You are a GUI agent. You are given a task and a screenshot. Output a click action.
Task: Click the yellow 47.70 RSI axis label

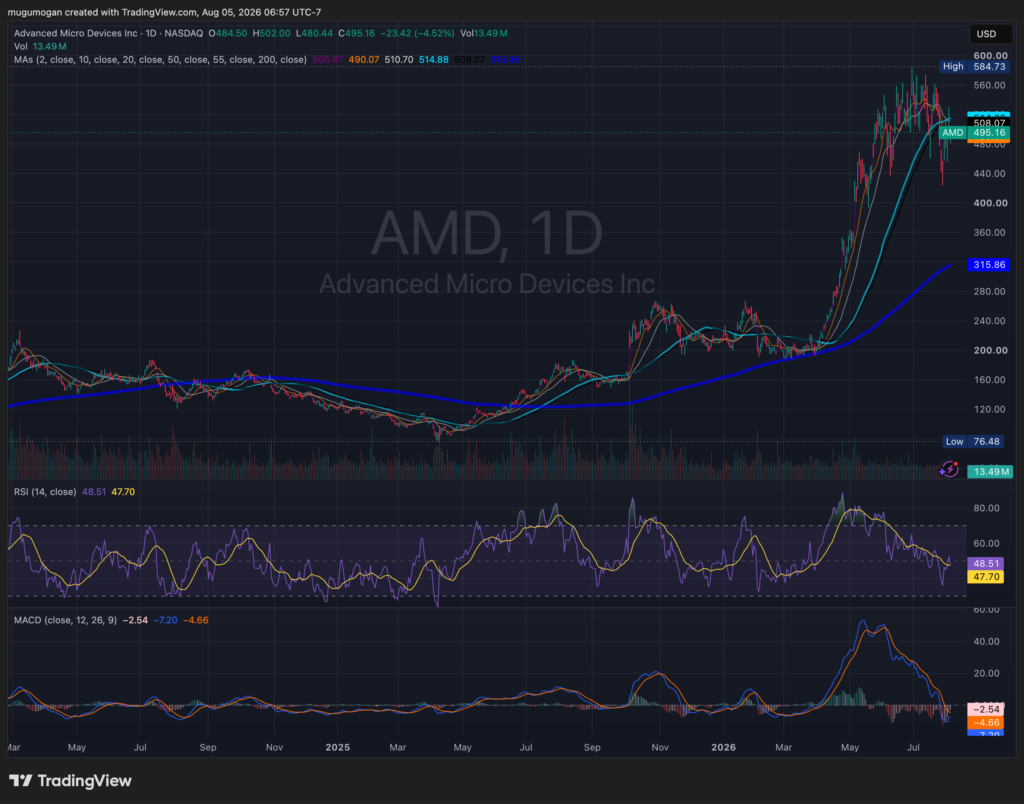[x=985, y=577]
